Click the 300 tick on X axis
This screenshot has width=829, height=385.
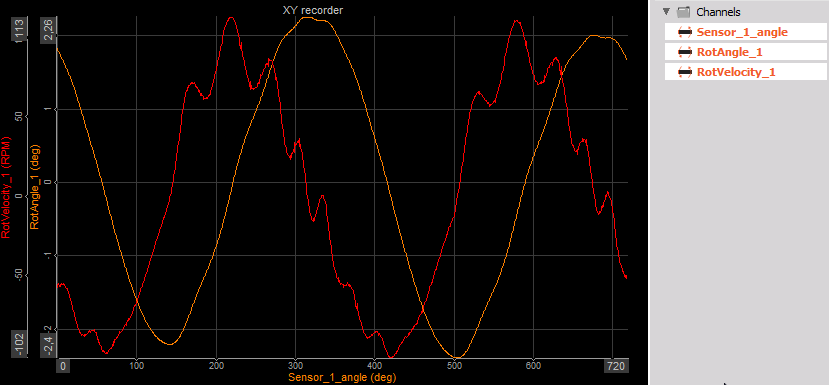pyautogui.click(x=296, y=365)
